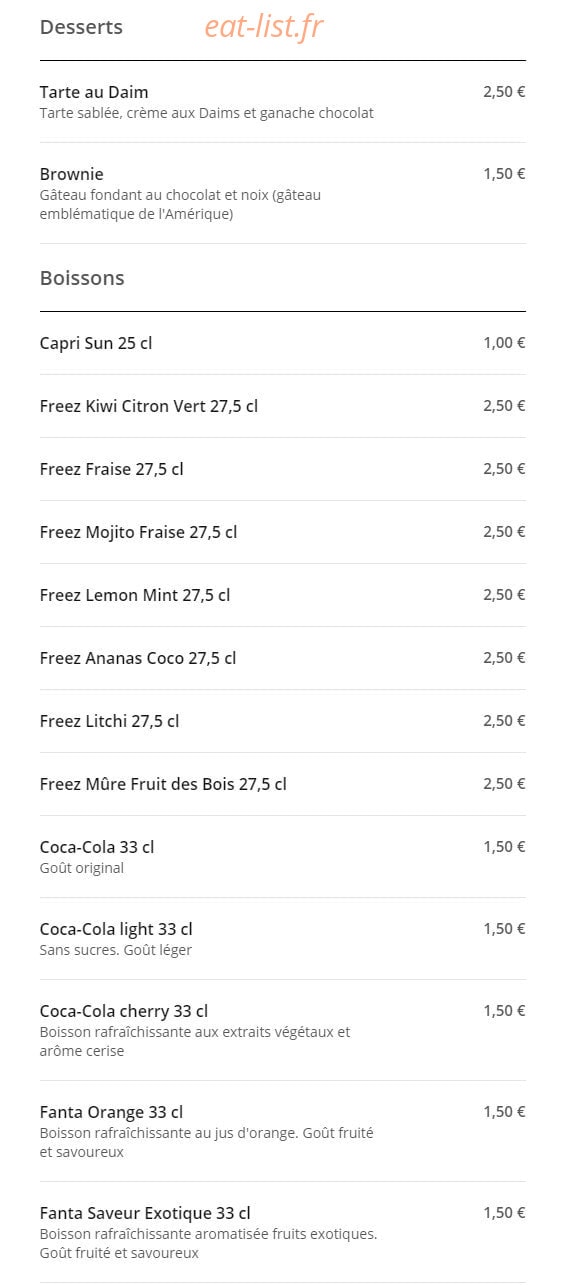565x1285 pixels.
Task: Select the Tarte au Daim dessert
Action: click(x=282, y=102)
